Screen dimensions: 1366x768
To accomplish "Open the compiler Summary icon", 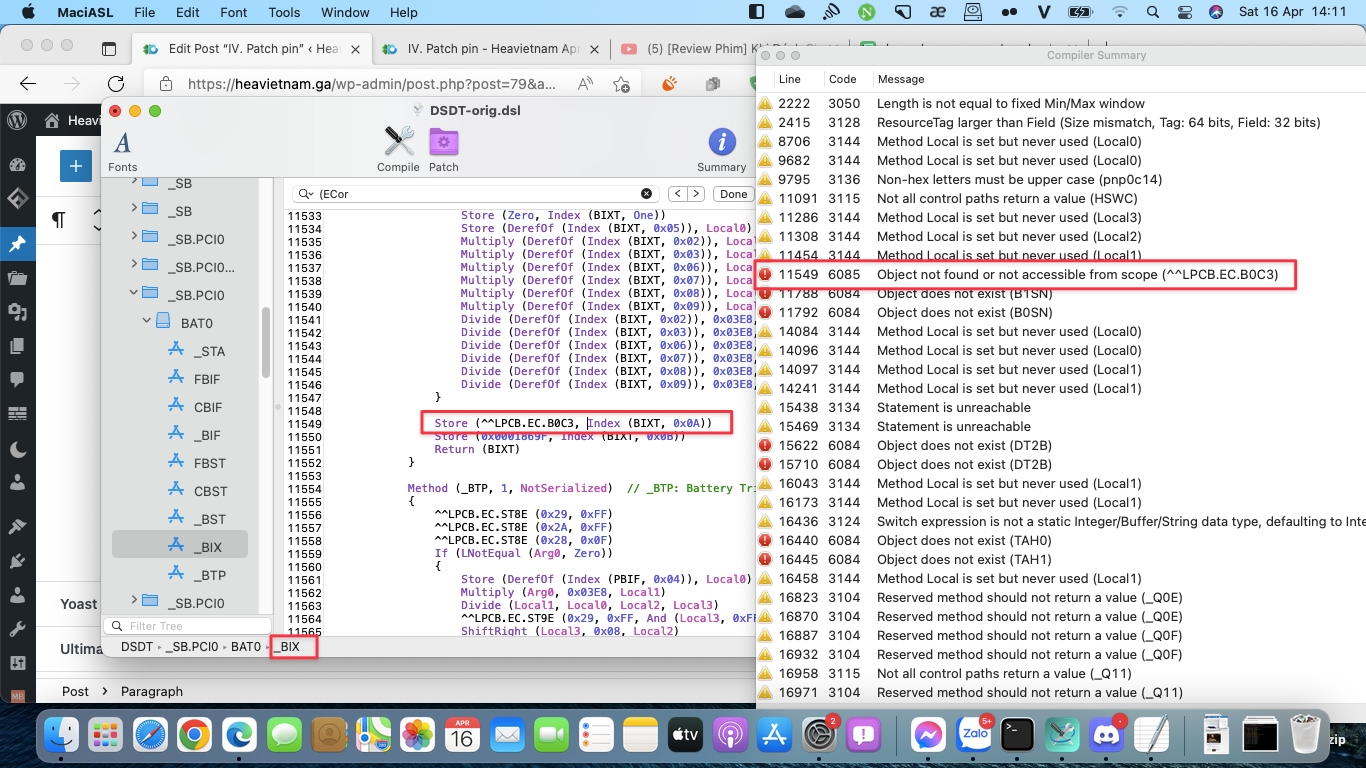I will point(721,142).
